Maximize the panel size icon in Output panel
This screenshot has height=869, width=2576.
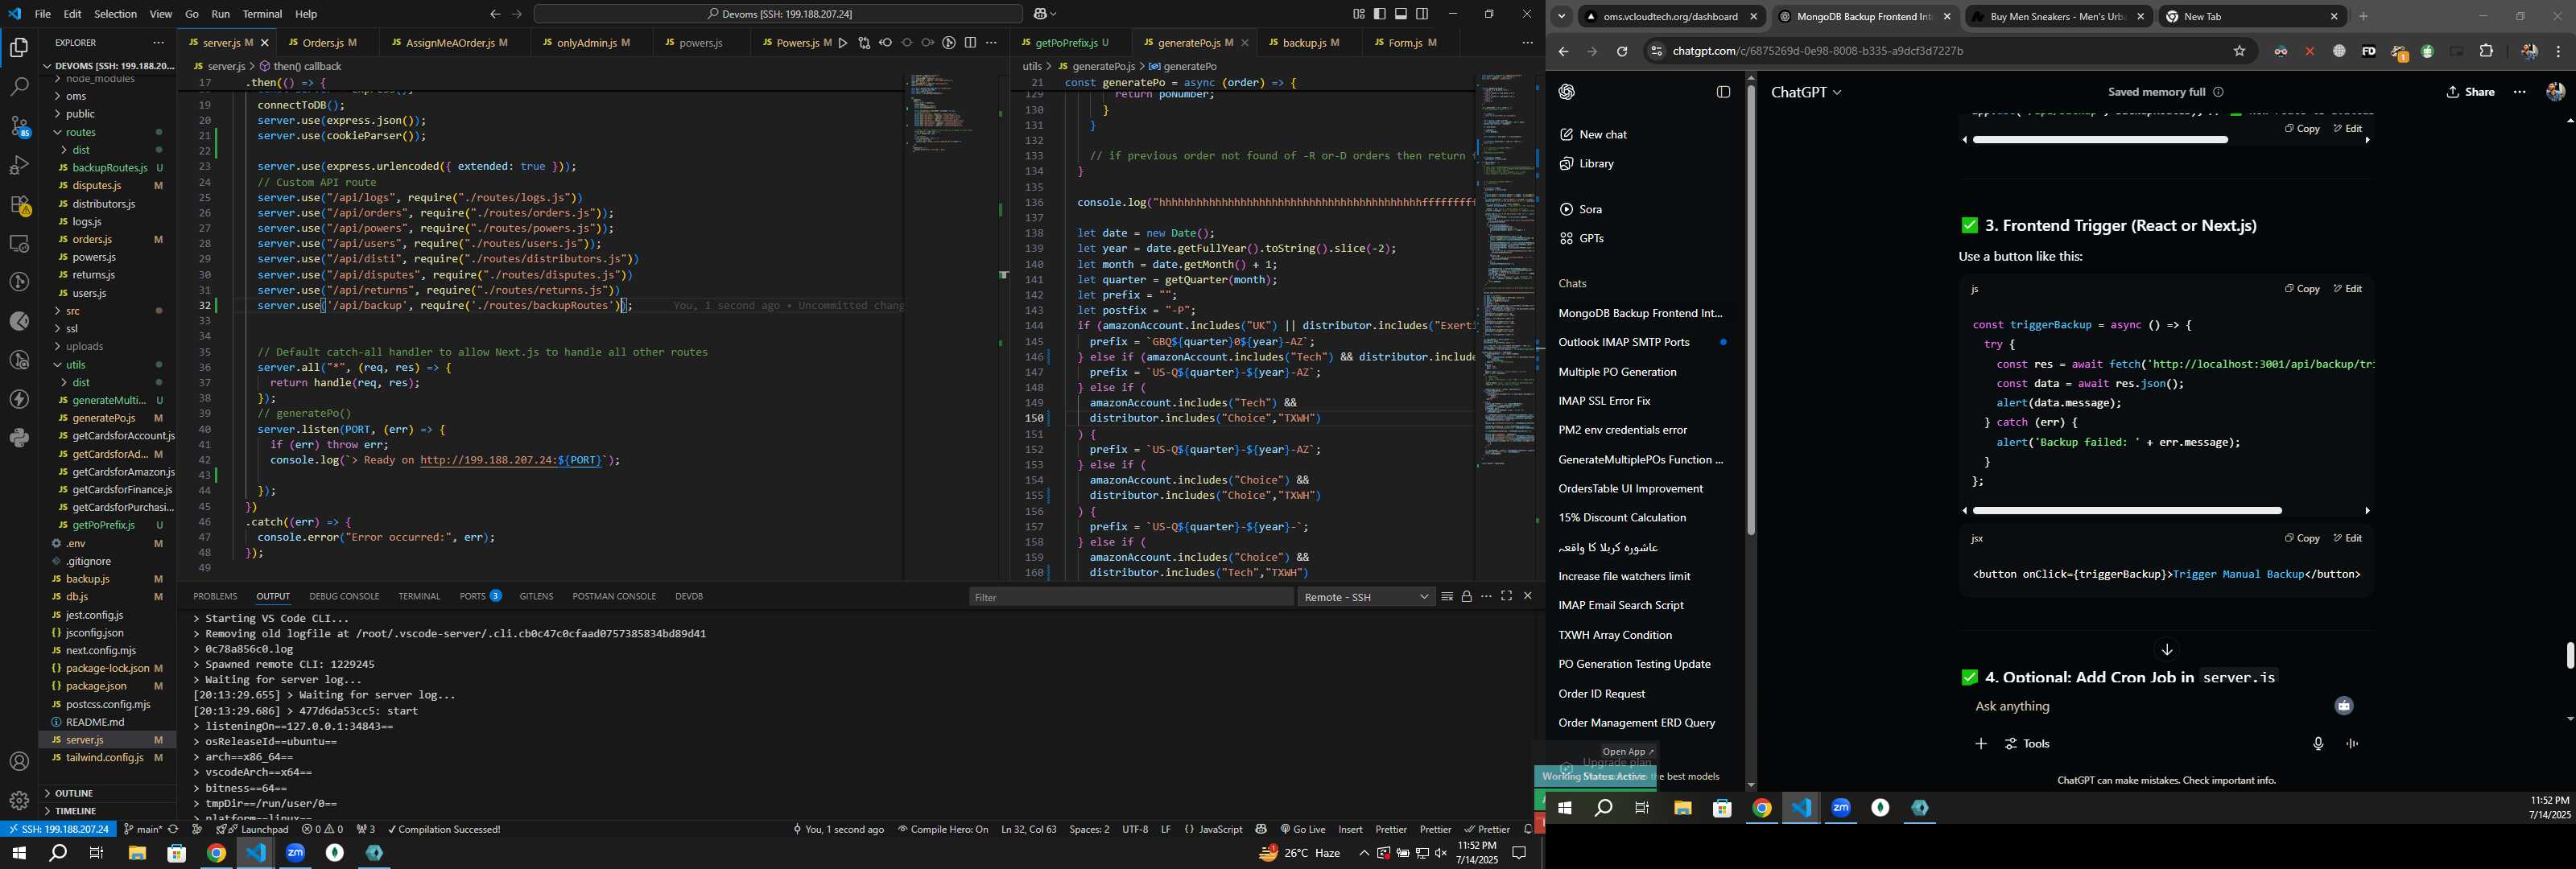[1507, 597]
